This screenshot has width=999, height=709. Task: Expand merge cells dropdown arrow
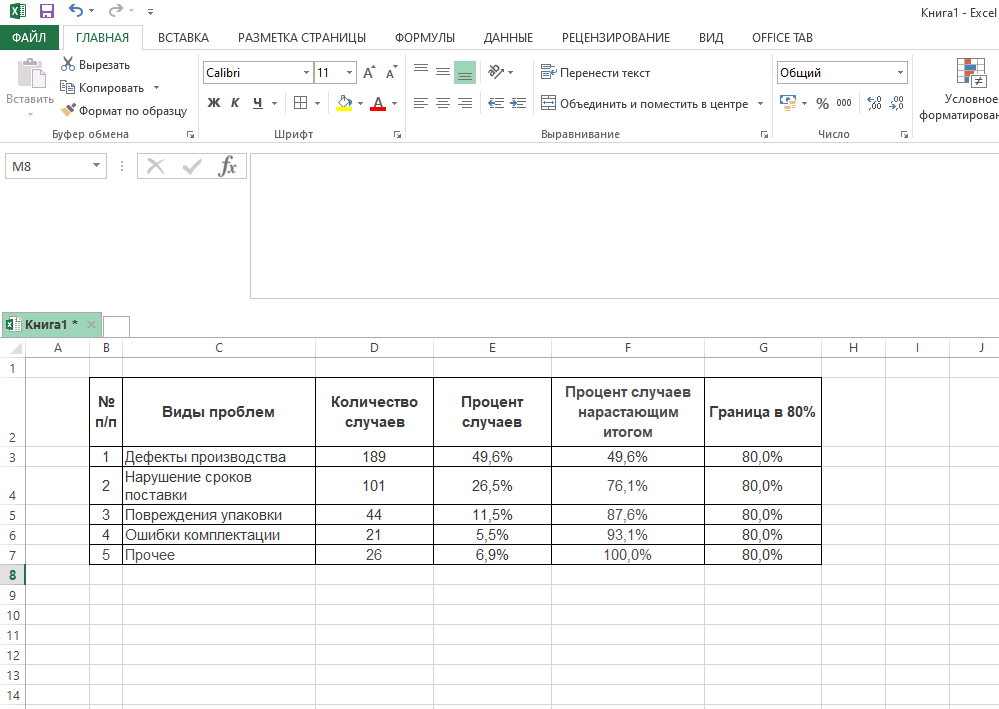click(760, 103)
